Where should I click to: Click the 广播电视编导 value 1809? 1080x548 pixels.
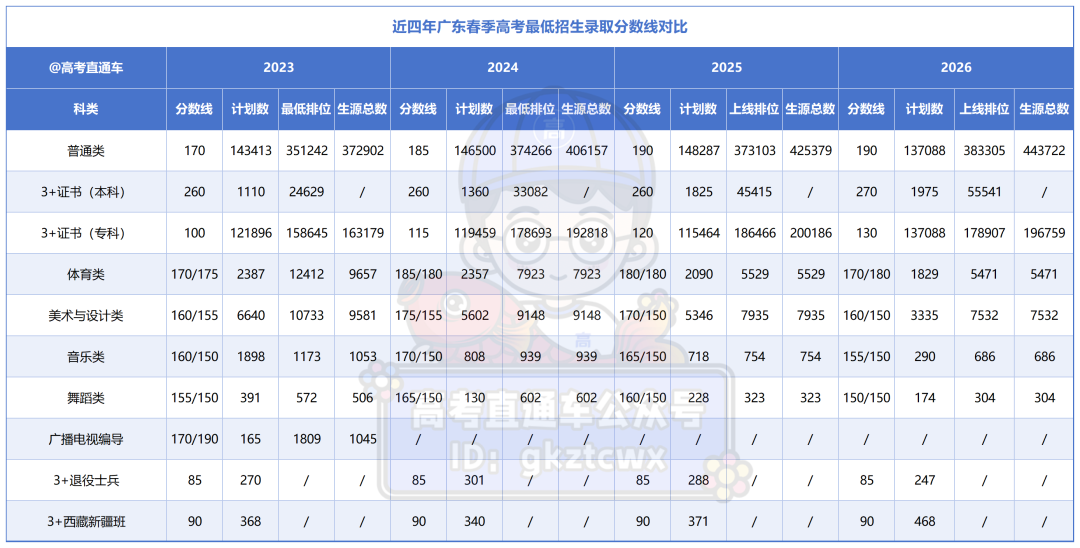(x=307, y=439)
